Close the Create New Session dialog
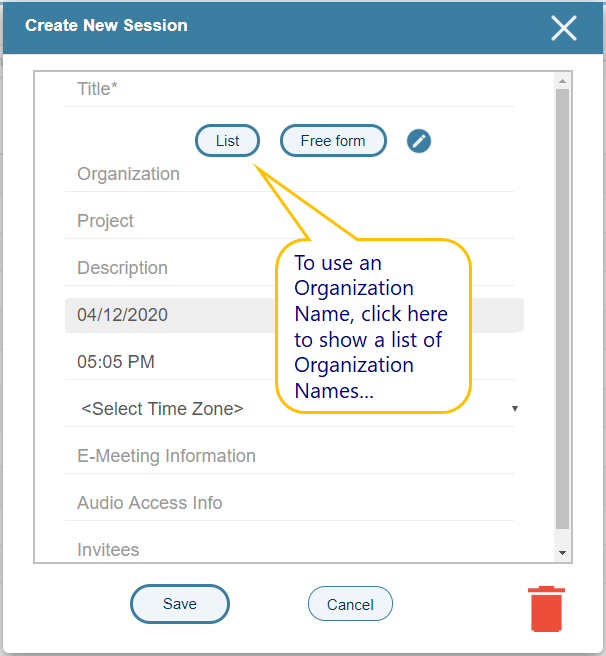Viewport: 606px width, 656px height. (x=564, y=28)
